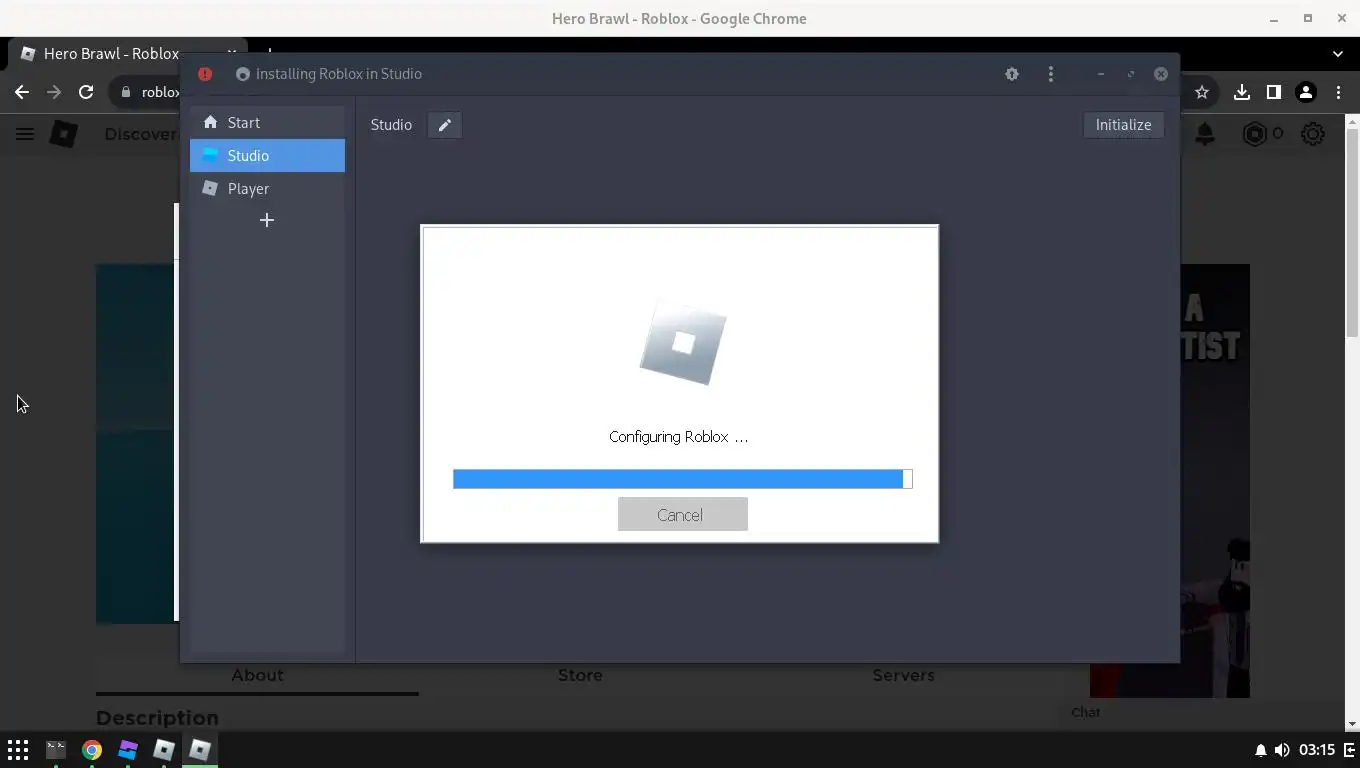
Task: Click the Description heading
Action: (157, 718)
